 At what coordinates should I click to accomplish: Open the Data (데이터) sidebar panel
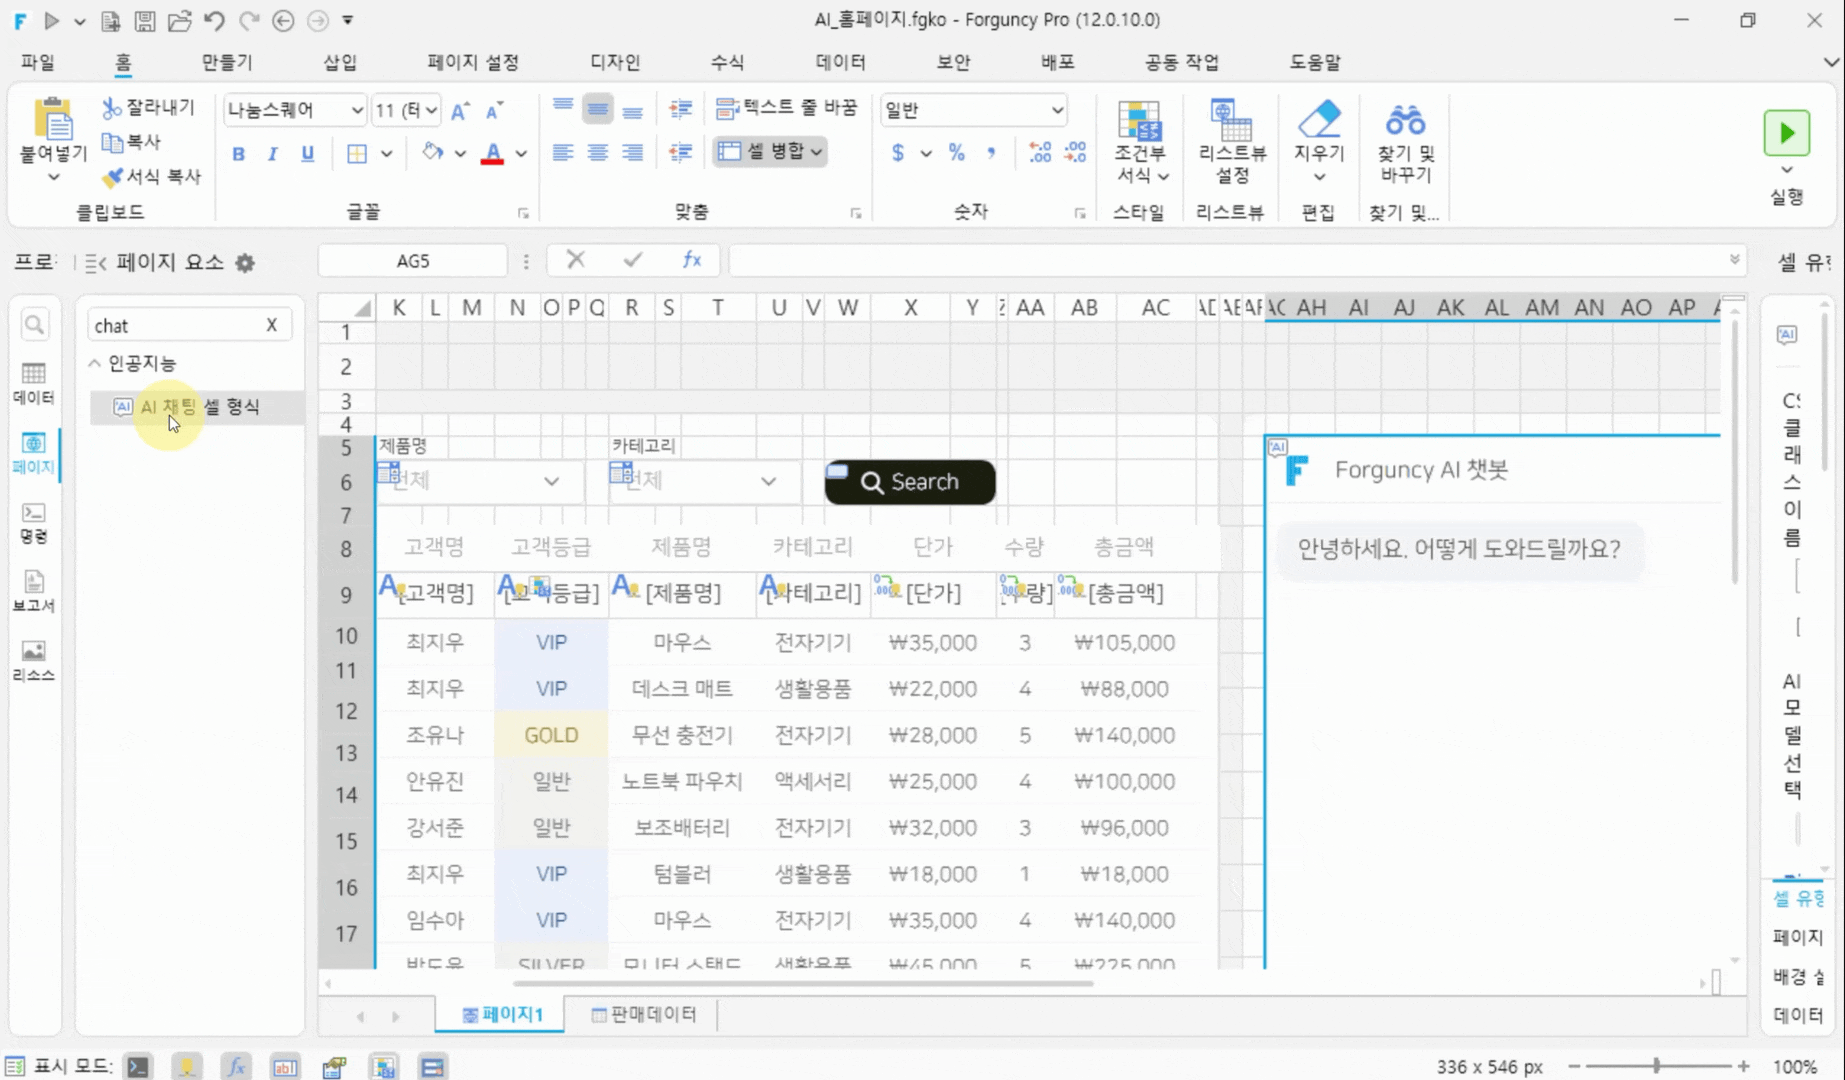[x=33, y=384]
